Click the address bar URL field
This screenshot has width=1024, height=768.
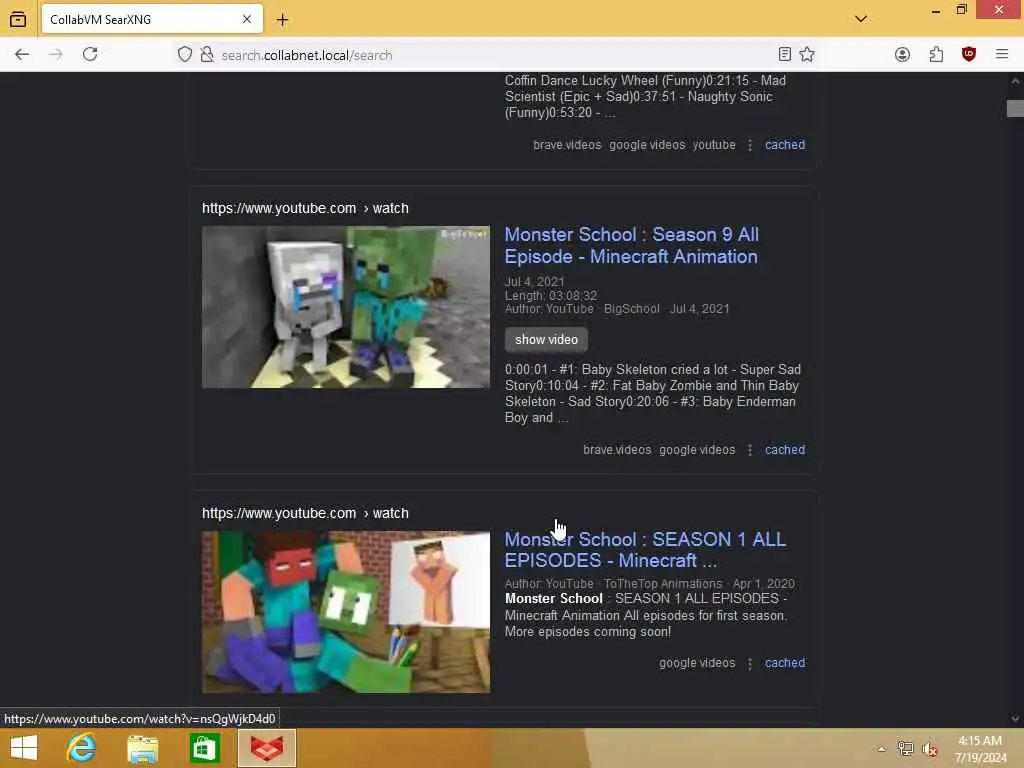coord(496,56)
